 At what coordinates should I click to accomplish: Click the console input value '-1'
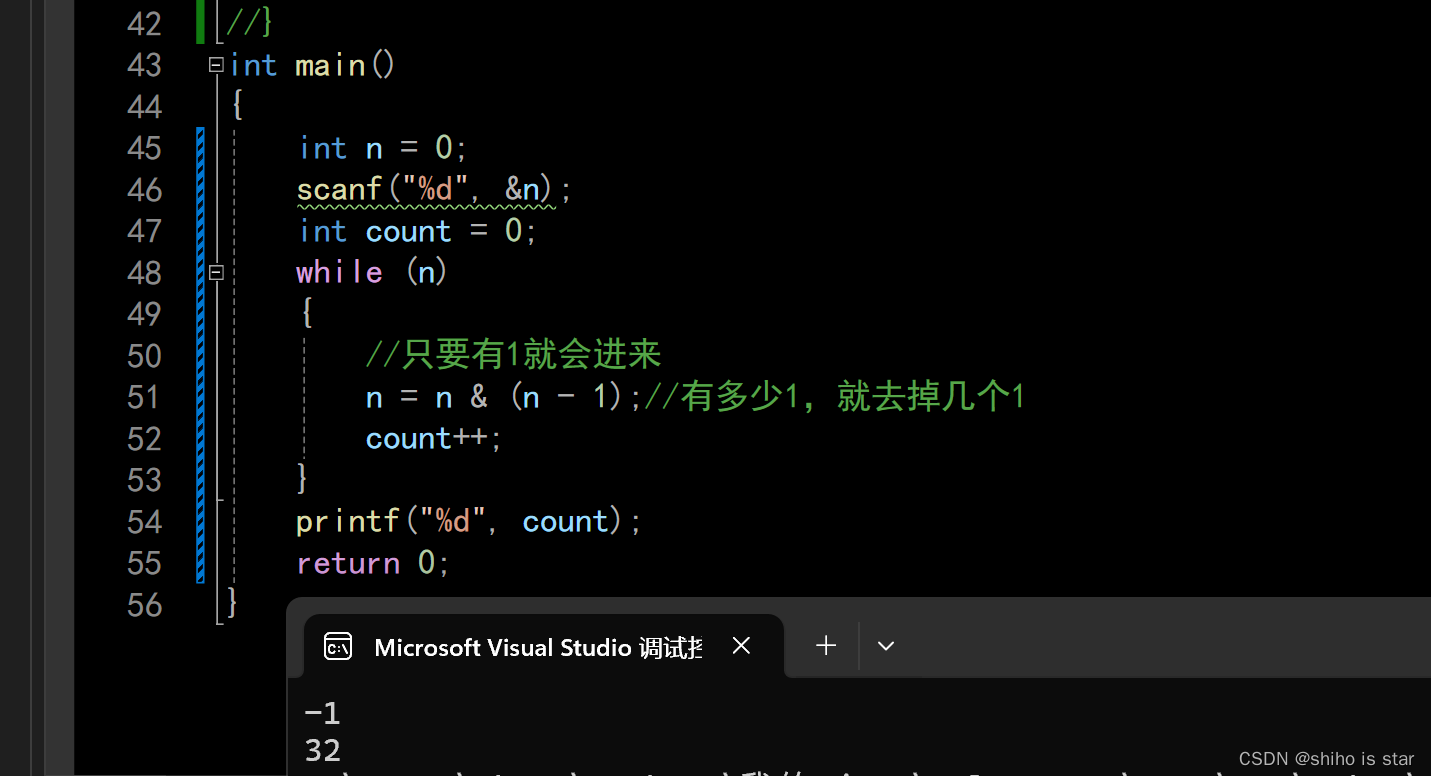[x=322, y=714]
